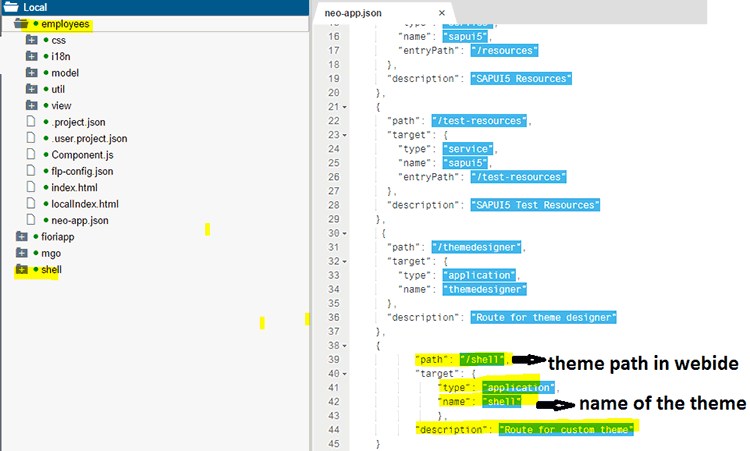This screenshot has width=750, height=451.
Task: Click the index.html file icon
Action: [x=32, y=187]
